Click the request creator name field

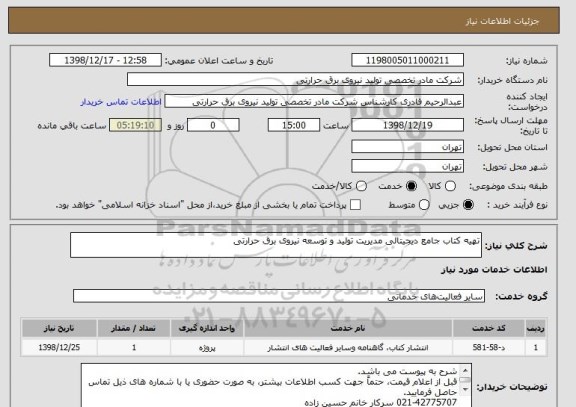tap(314, 102)
